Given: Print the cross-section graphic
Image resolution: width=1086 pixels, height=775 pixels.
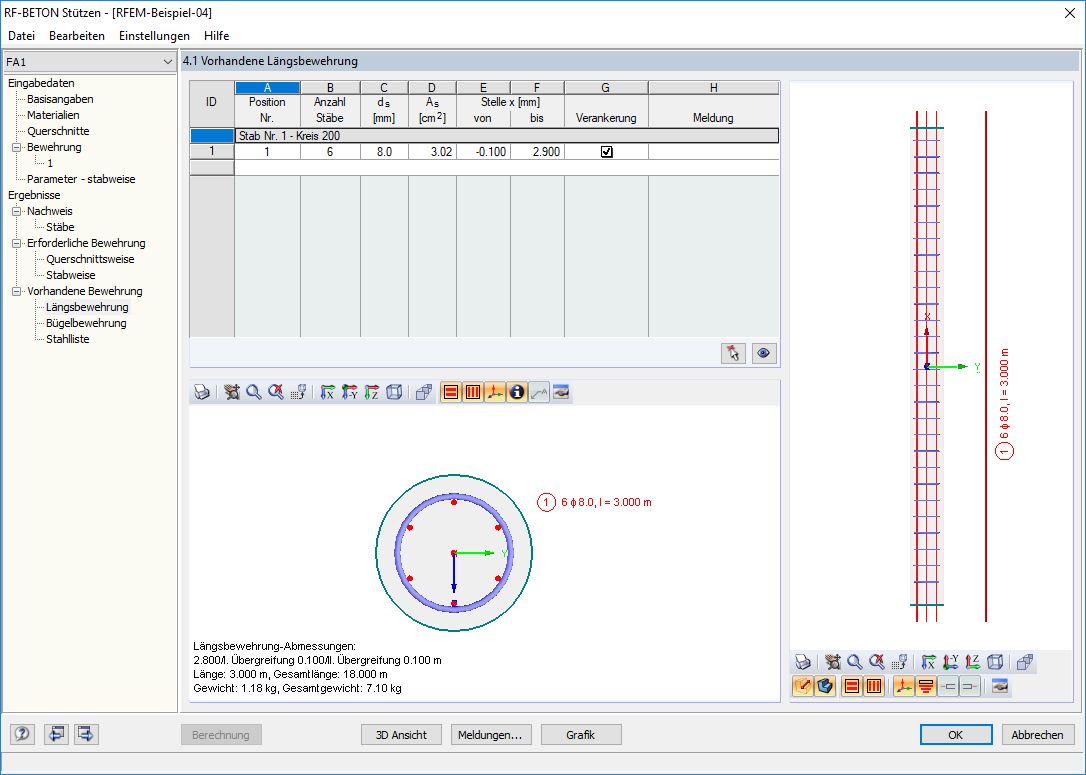Looking at the screenshot, I should 202,393.
